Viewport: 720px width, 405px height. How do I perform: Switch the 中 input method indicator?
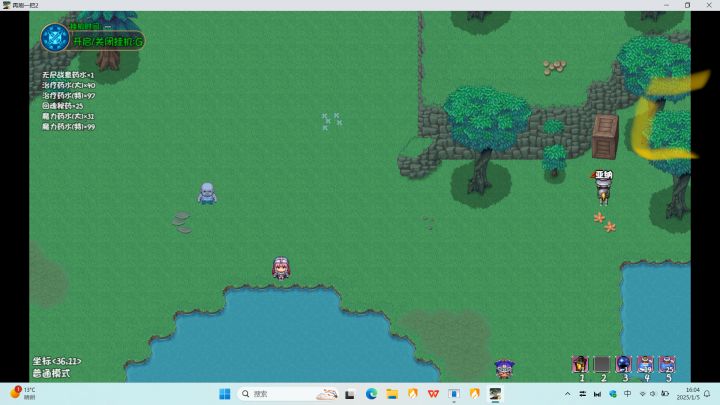tap(627, 394)
